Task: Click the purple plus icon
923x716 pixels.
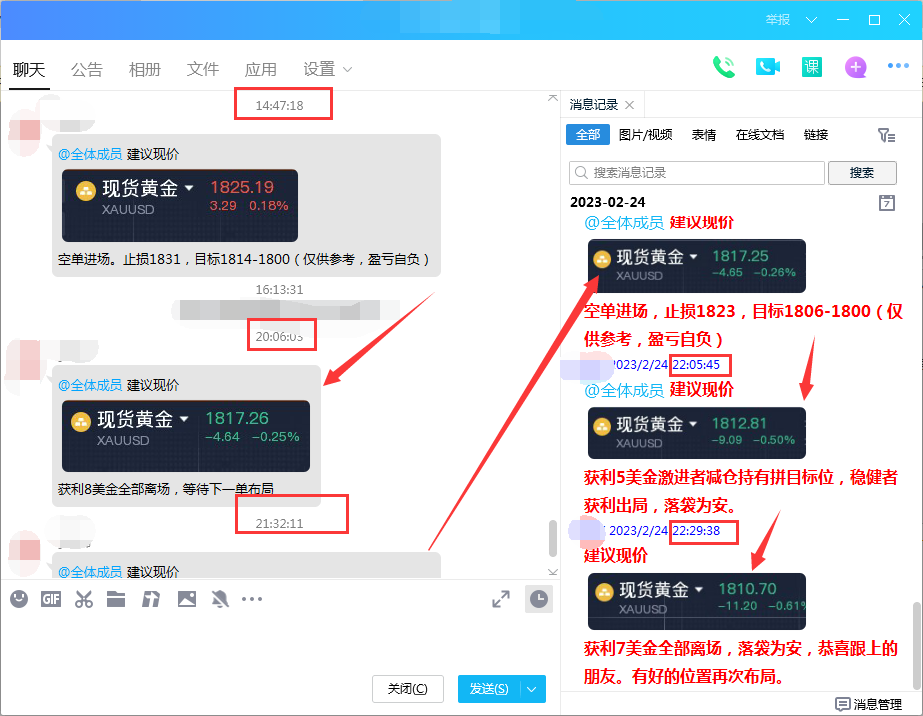Action: [855, 67]
